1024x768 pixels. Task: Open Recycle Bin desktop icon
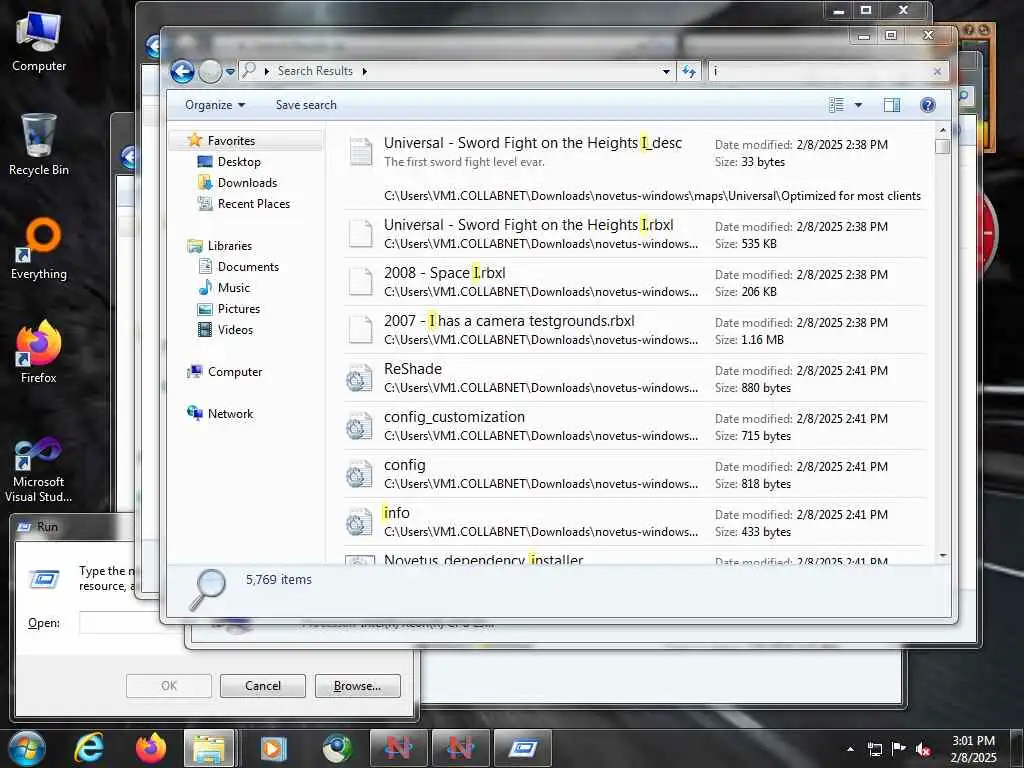click(x=39, y=144)
